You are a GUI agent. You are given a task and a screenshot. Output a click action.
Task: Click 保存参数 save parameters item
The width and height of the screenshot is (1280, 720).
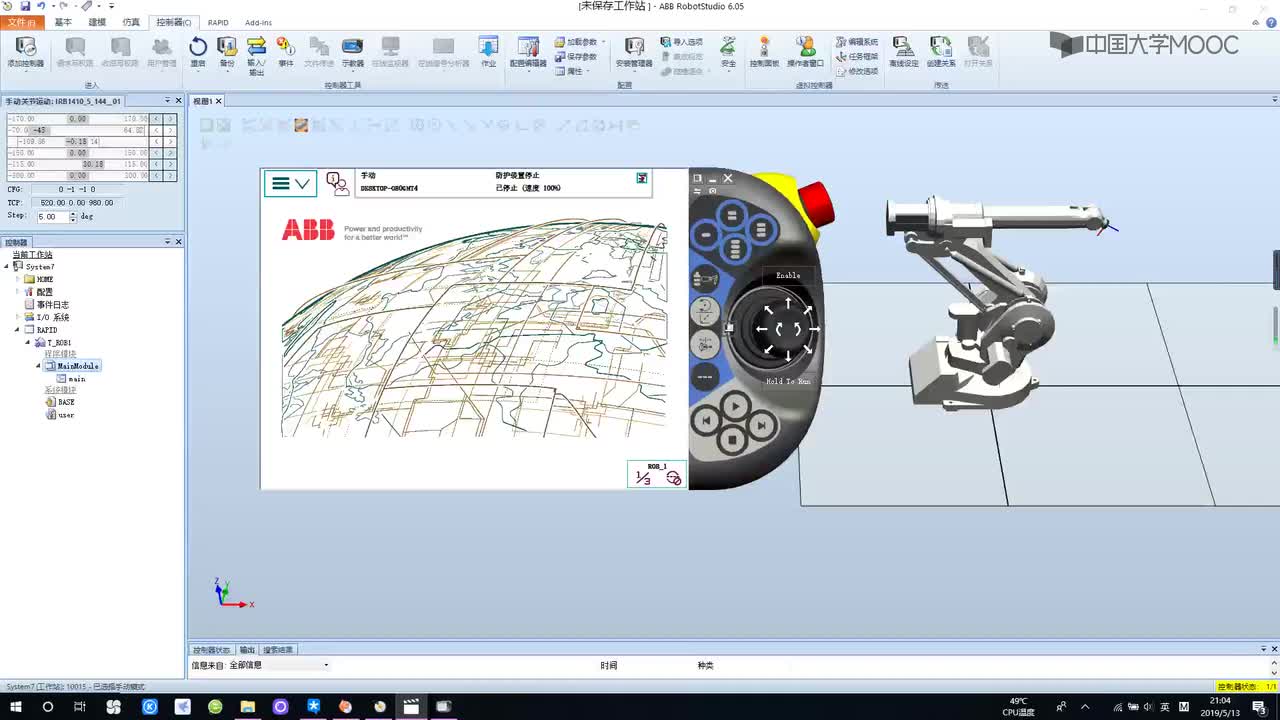click(575, 56)
